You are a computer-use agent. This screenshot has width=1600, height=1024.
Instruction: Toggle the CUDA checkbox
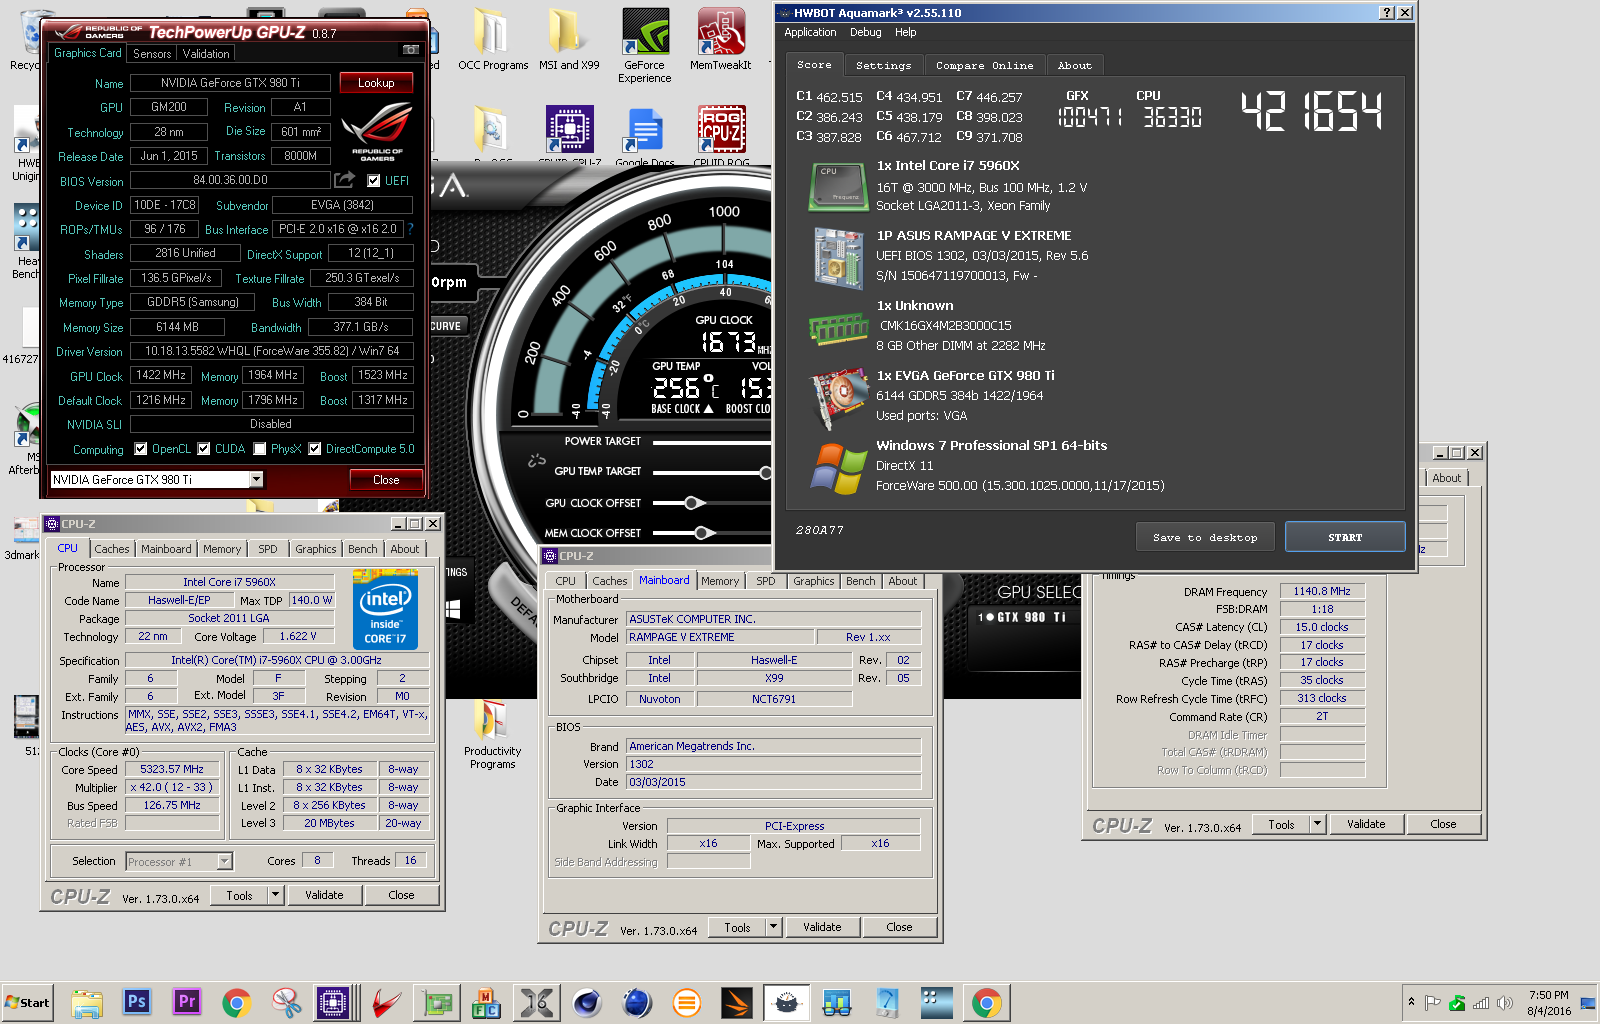204,449
